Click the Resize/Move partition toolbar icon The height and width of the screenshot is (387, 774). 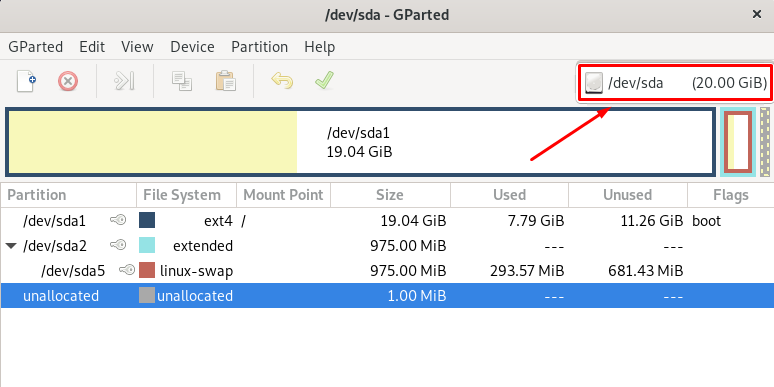coord(124,81)
